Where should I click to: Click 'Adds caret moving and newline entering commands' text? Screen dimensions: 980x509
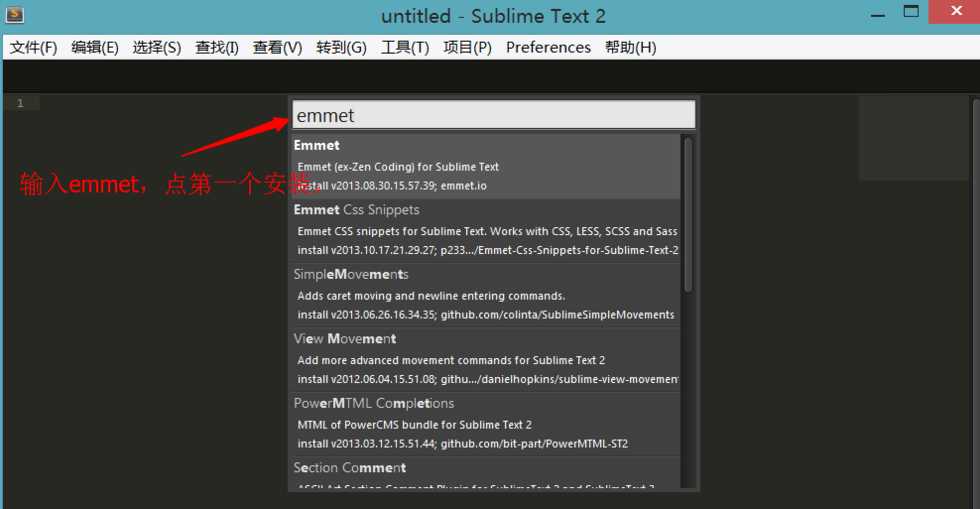click(x=431, y=296)
